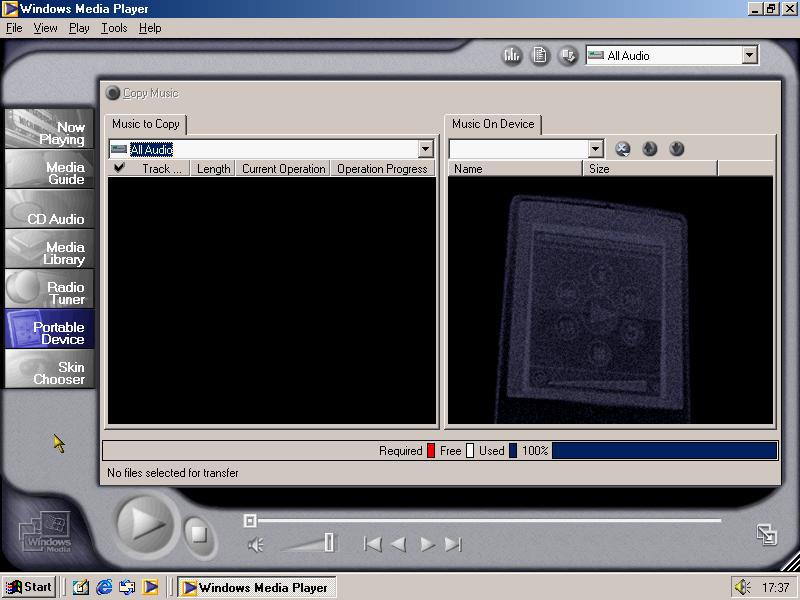
Task: Open the device dropdown under Music On Device
Action: pos(596,149)
